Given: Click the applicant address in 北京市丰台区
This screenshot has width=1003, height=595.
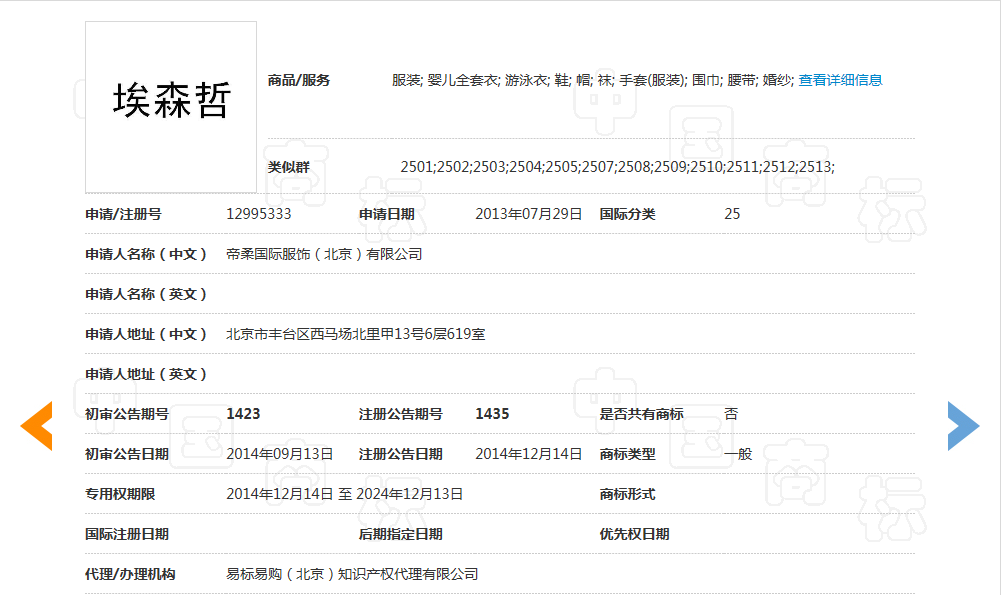Looking at the screenshot, I should coord(356,334).
